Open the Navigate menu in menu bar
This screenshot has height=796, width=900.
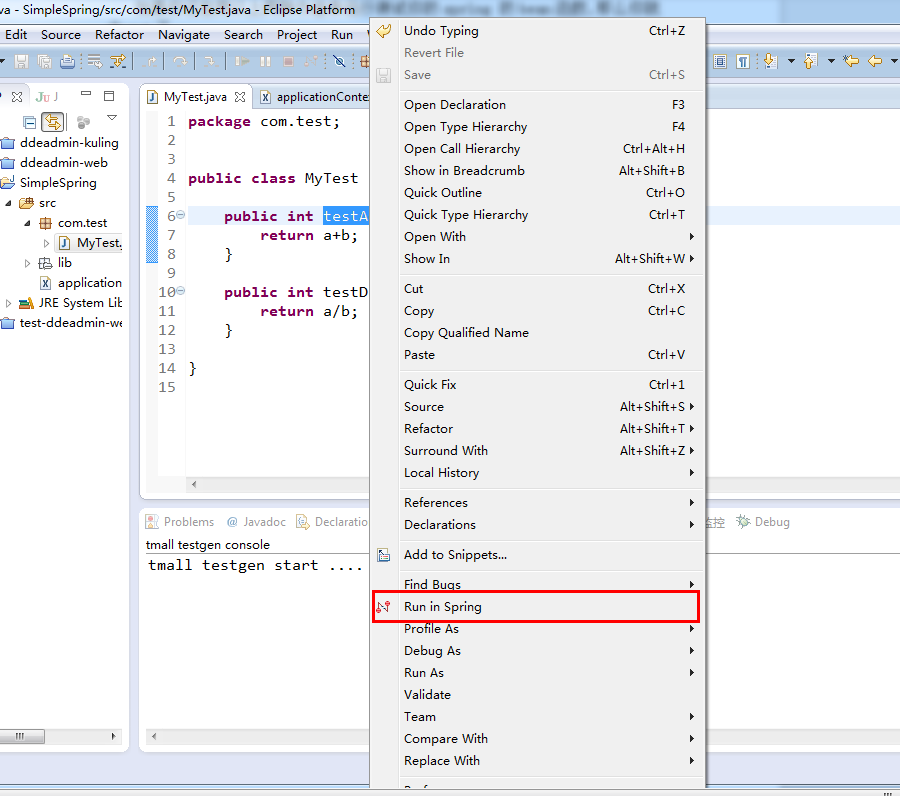(x=184, y=34)
